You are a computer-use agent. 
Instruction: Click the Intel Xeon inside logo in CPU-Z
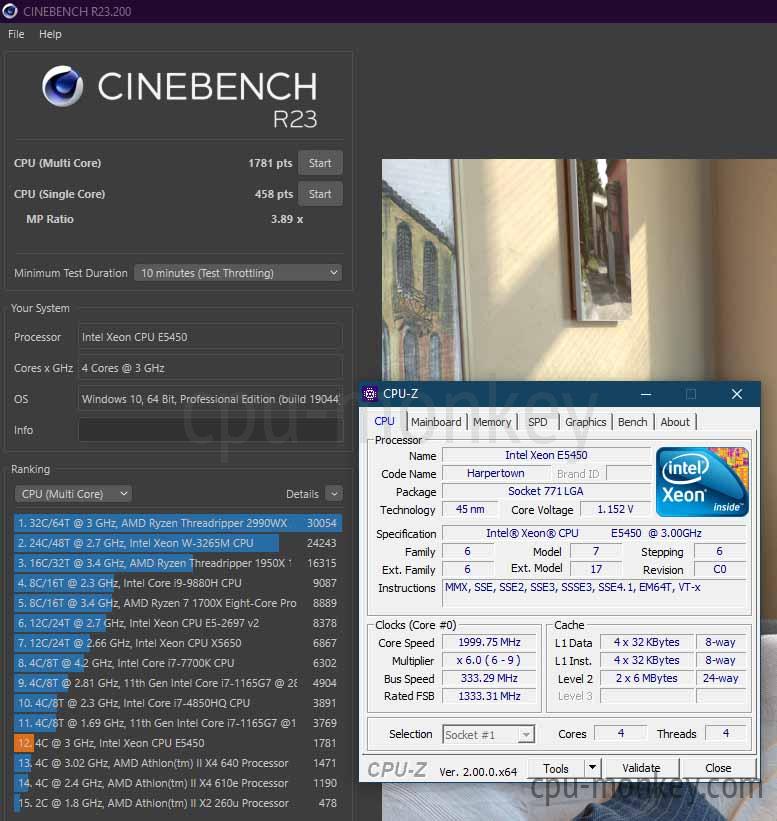(x=702, y=482)
